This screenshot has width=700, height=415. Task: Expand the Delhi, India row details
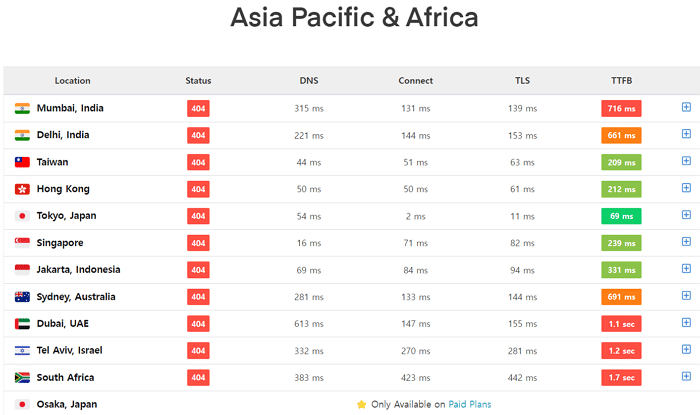coord(686,134)
